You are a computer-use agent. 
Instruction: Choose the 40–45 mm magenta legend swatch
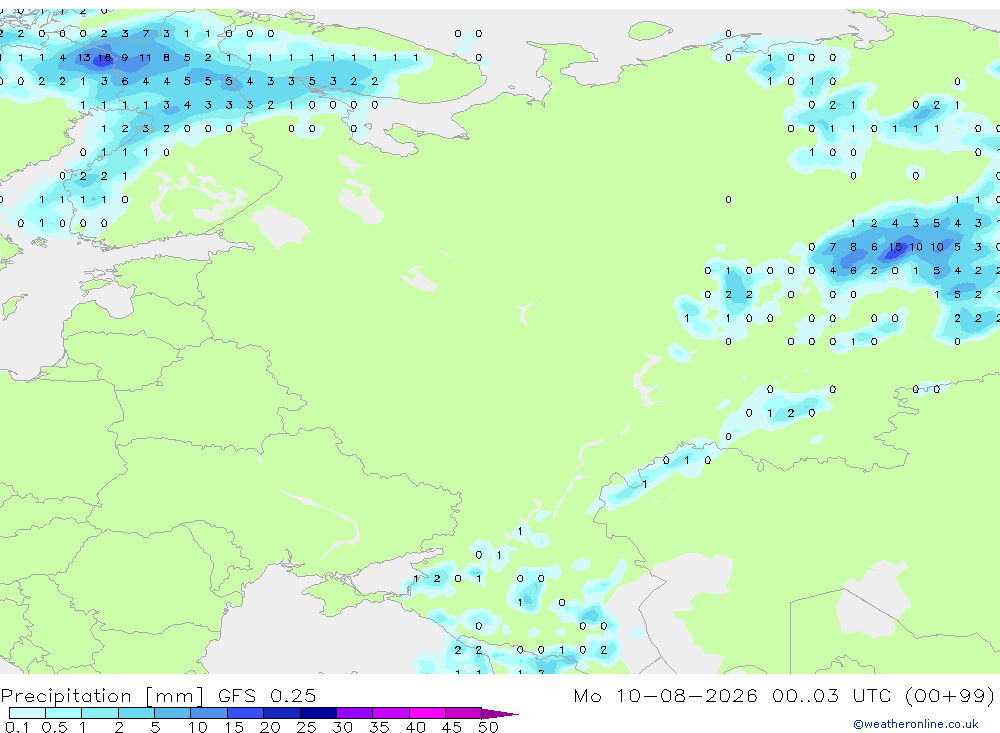(x=427, y=713)
